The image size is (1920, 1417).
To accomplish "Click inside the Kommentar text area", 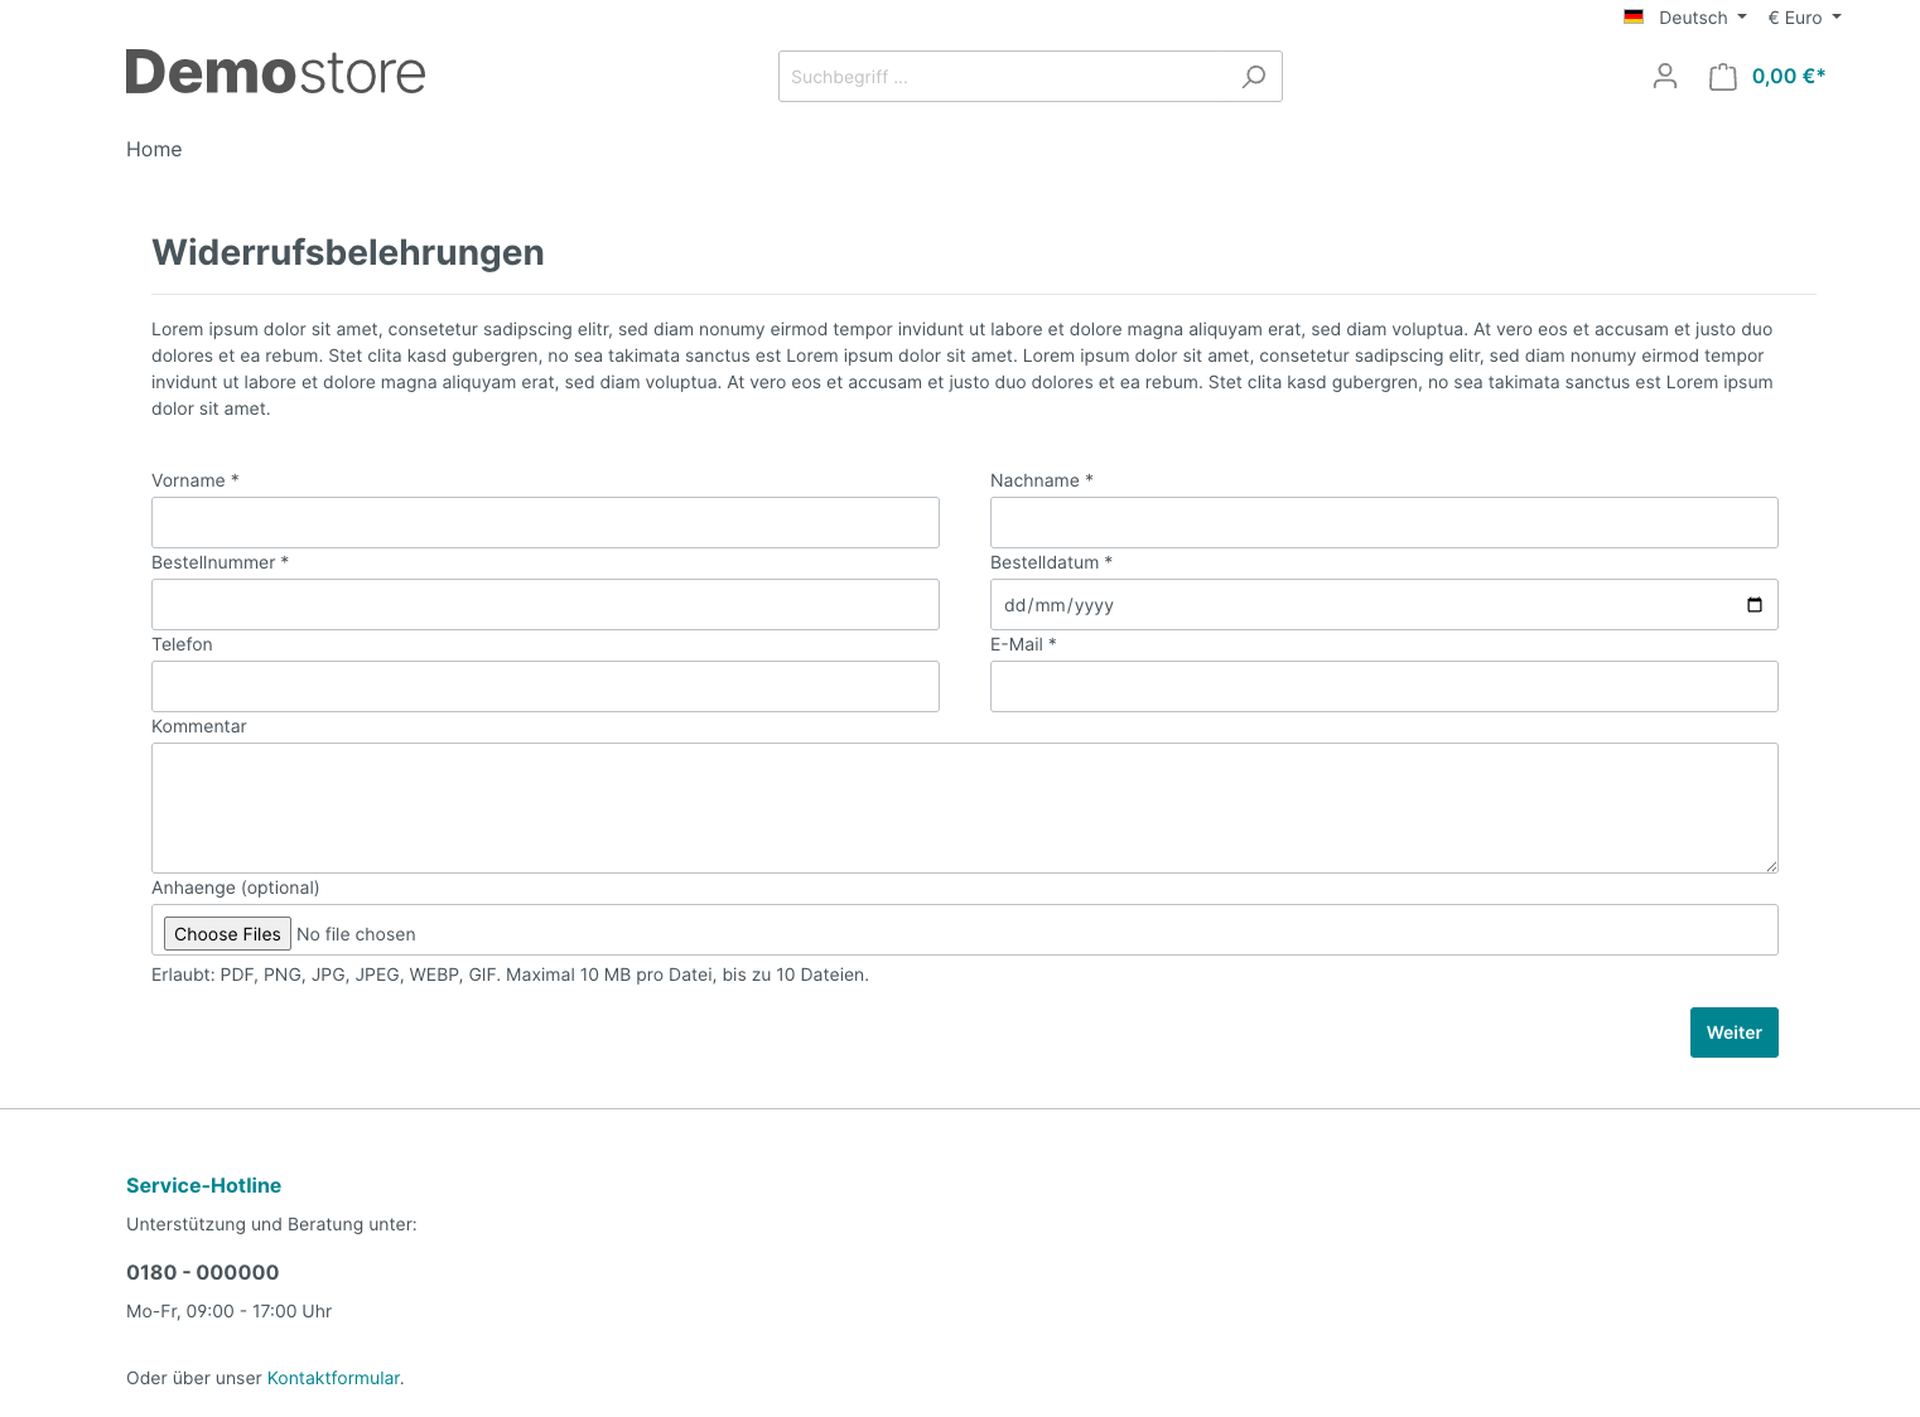I will click(965, 808).
